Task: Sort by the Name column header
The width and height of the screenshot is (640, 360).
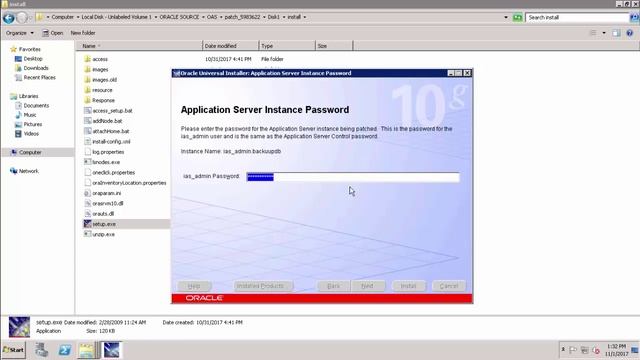Action: click(x=139, y=46)
